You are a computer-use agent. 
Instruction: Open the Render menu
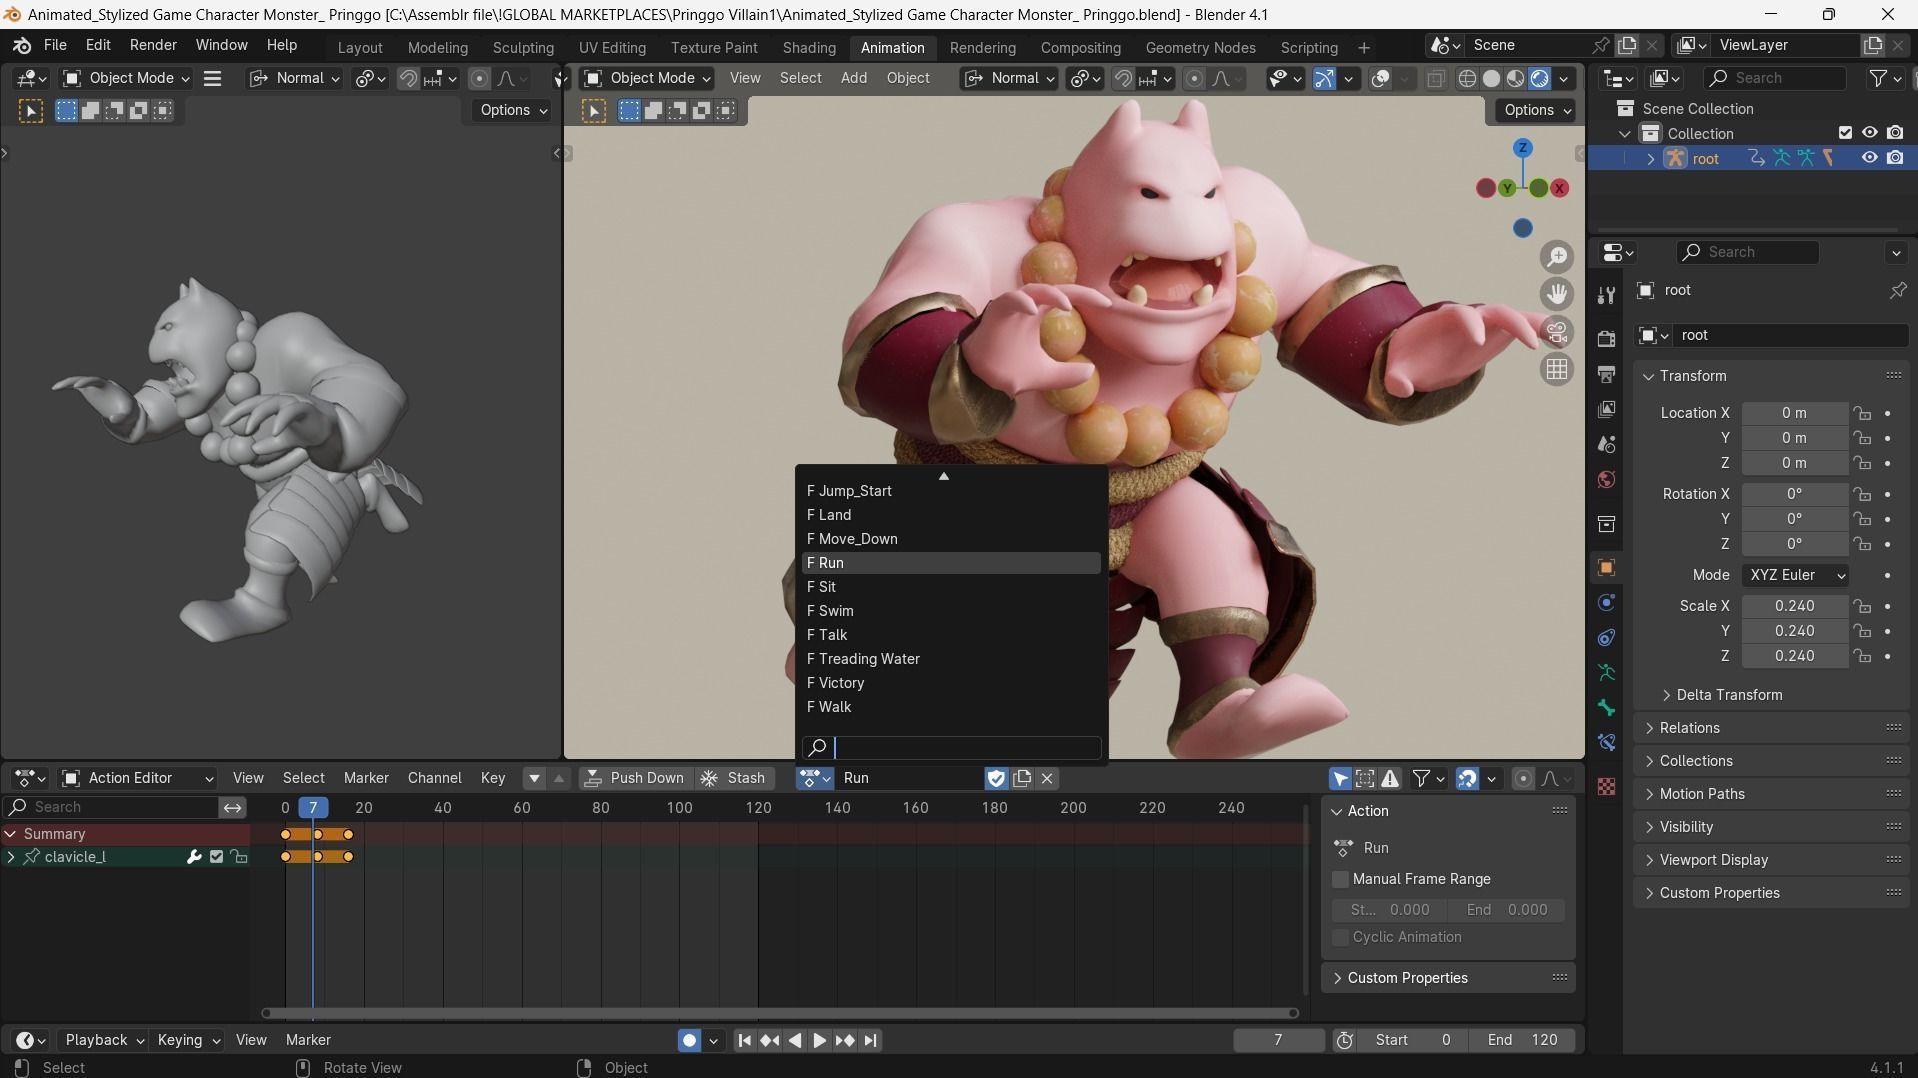[x=153, y=45]
